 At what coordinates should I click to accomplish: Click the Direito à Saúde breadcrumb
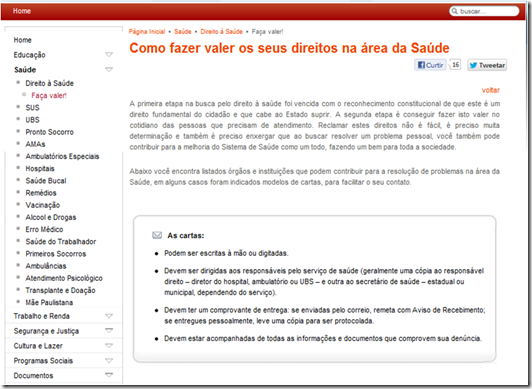pyautogui.click(x=221, y=32)
